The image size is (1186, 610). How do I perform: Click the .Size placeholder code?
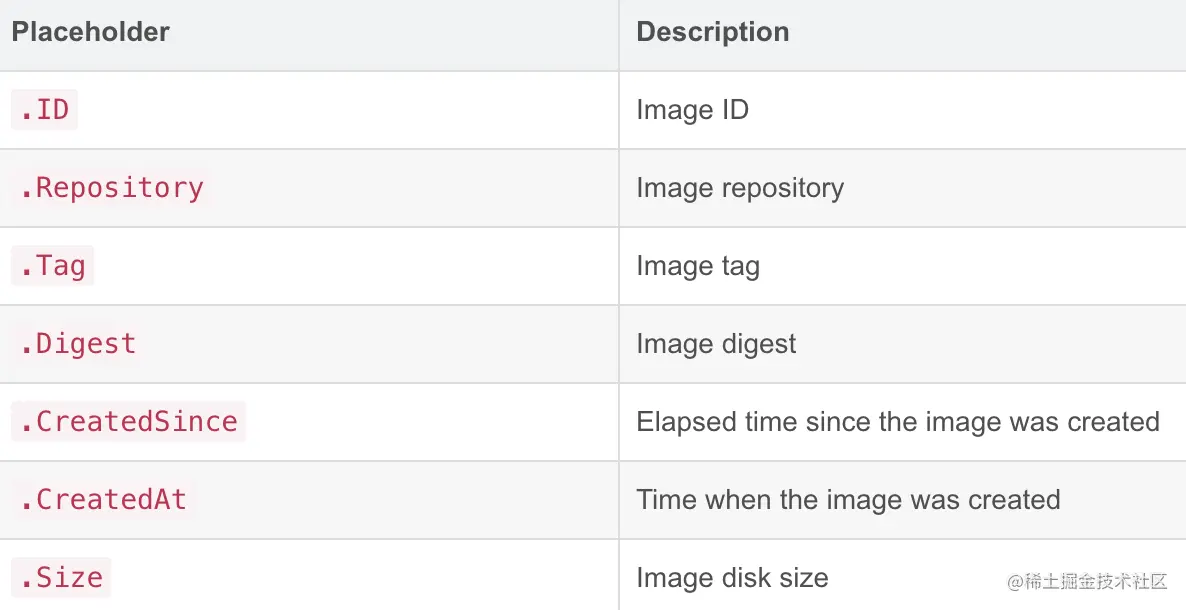(x=60, y=578)
